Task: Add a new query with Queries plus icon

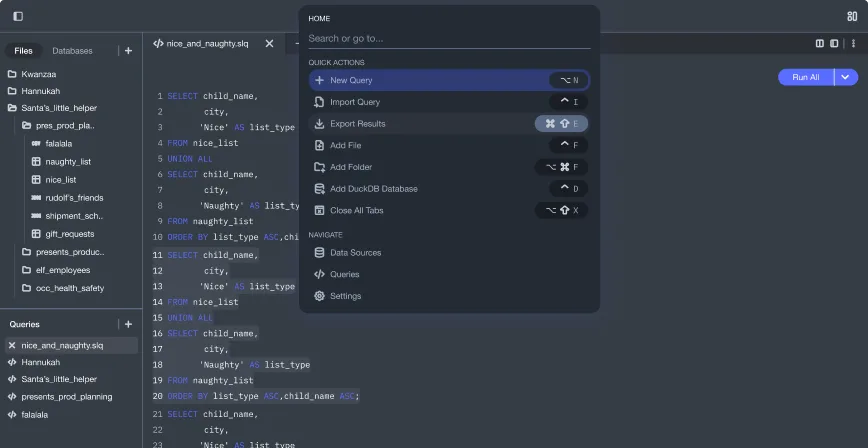Action: click(128, 324)
